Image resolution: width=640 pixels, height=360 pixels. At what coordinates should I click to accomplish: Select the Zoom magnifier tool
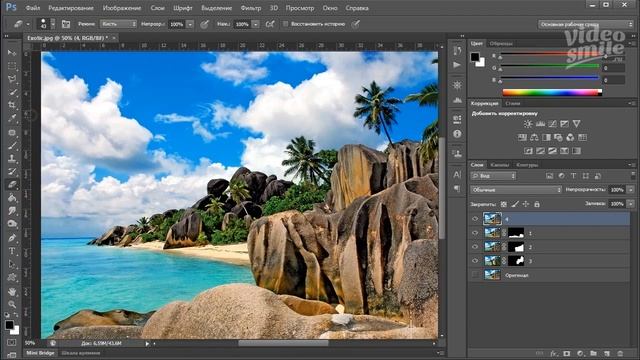(12, 304)
